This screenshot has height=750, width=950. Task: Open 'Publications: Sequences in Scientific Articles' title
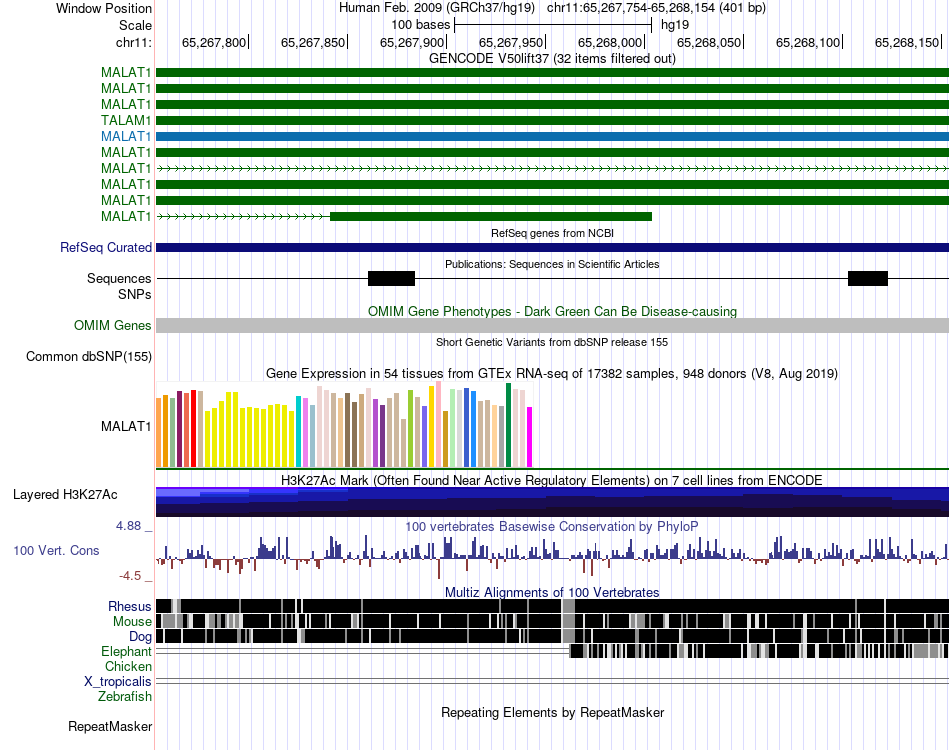click(552, 264)
